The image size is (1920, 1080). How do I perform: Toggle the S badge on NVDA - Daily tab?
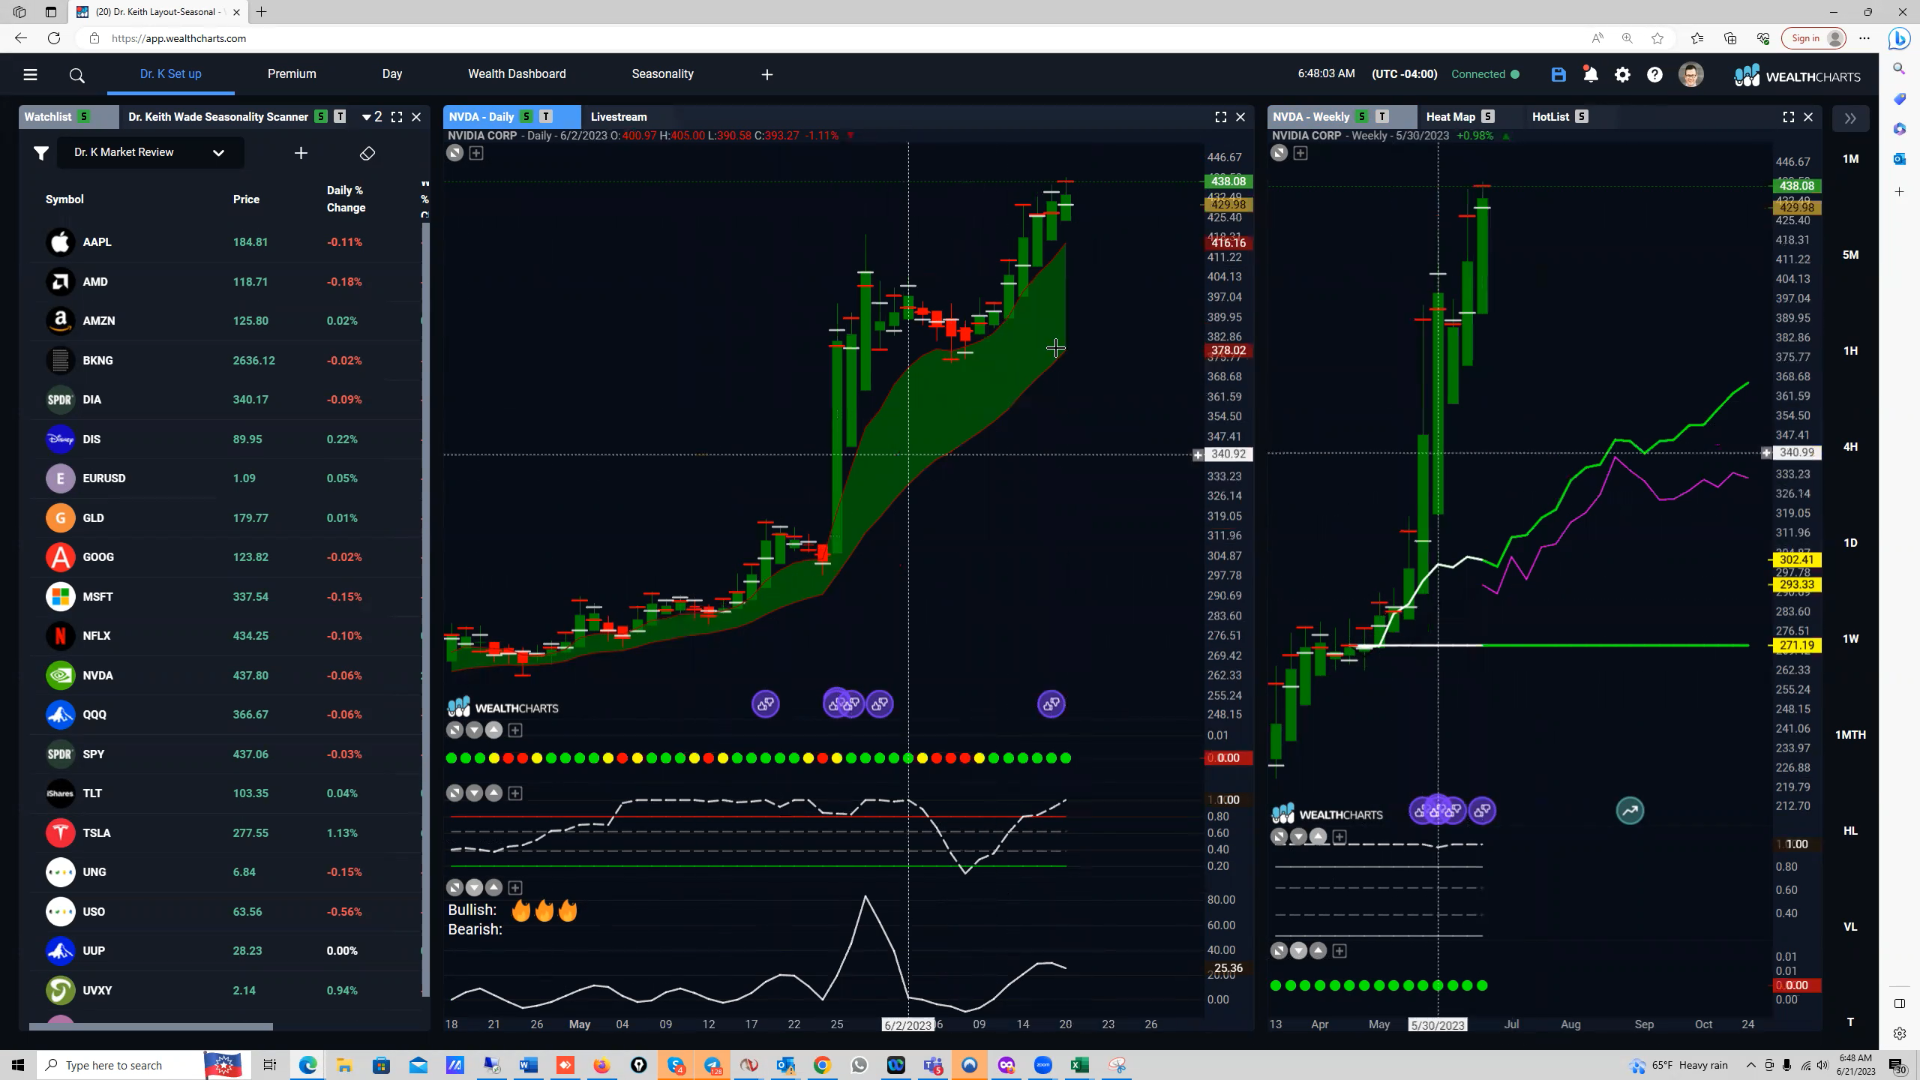coord(527,117)
